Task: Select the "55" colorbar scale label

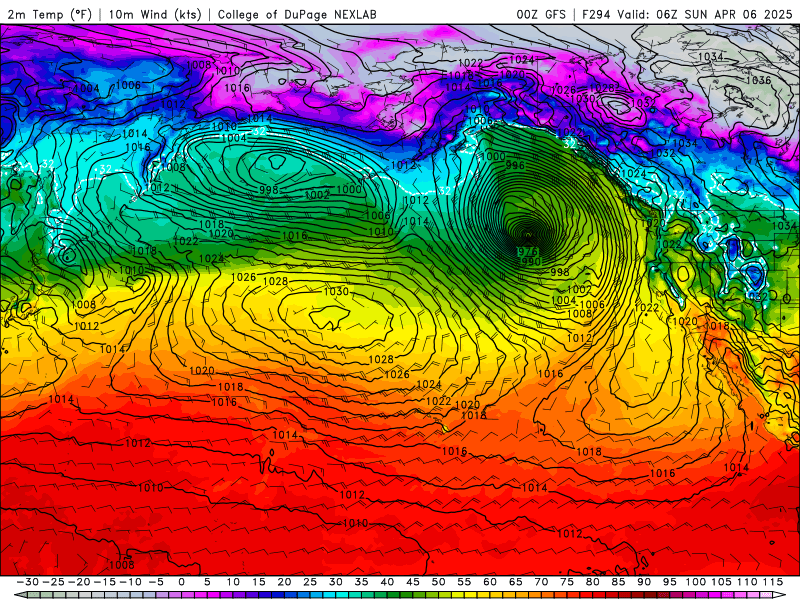Action: point(464,582)
